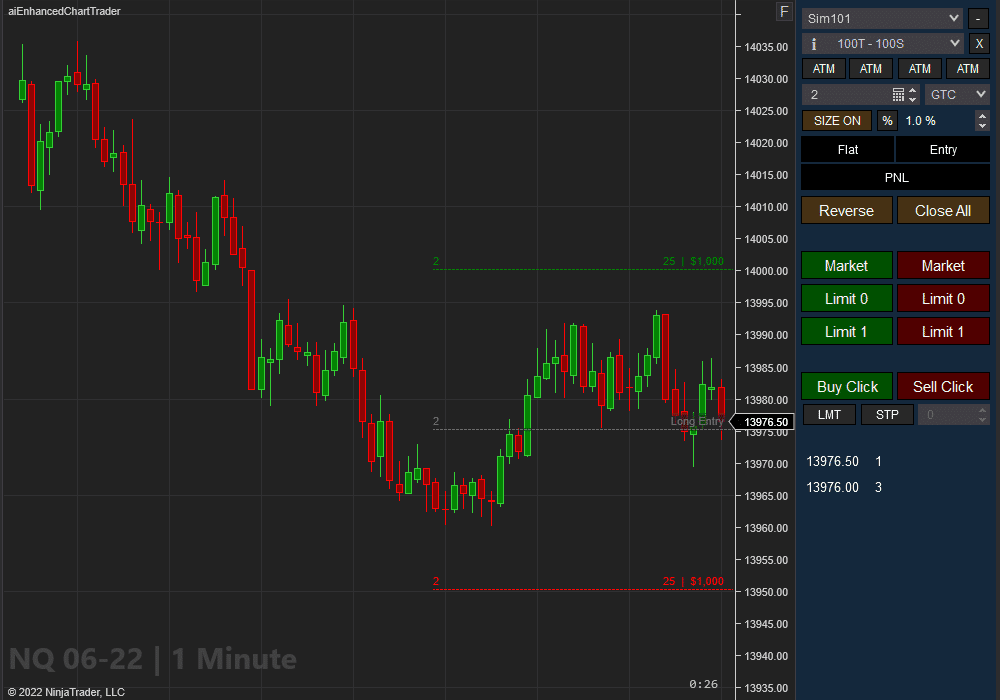Toggle the SIZE ON position sizing button
This screenshot has height=700, width=1000.
click(x=836, y=120)
